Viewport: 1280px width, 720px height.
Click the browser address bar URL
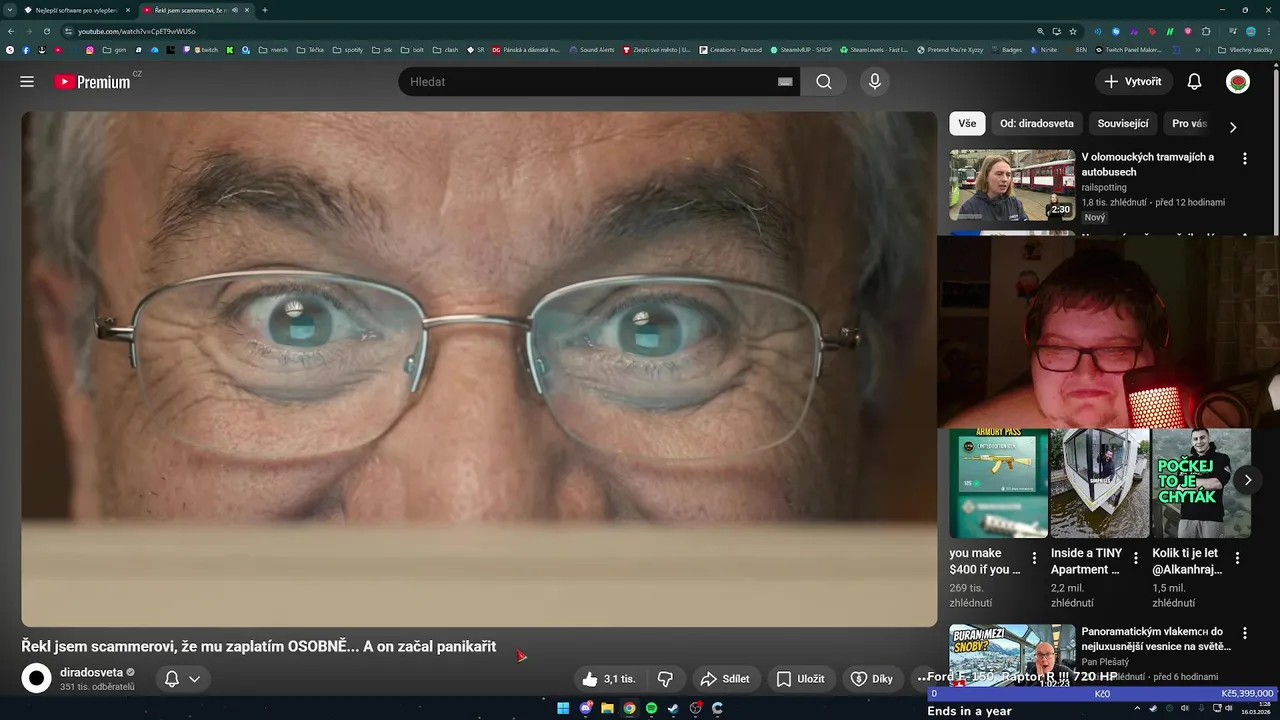[x=137, y=31]
